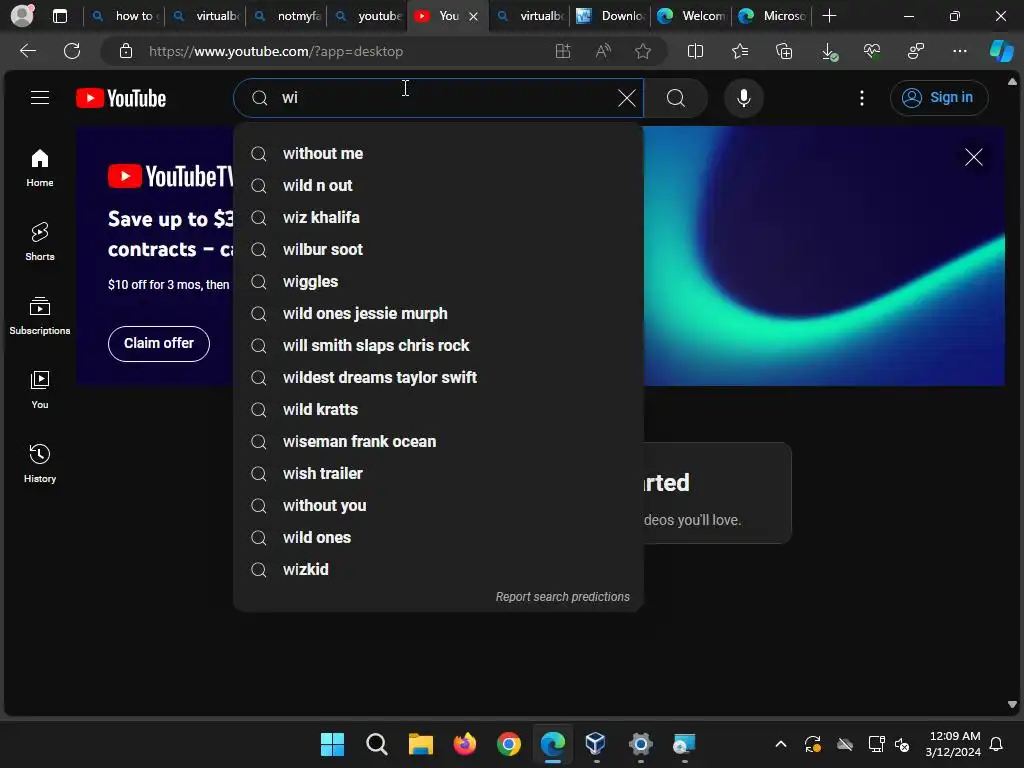Open a new browser tab
Viewport: 1024px width, 768px height.
click(x=829, y=16)
